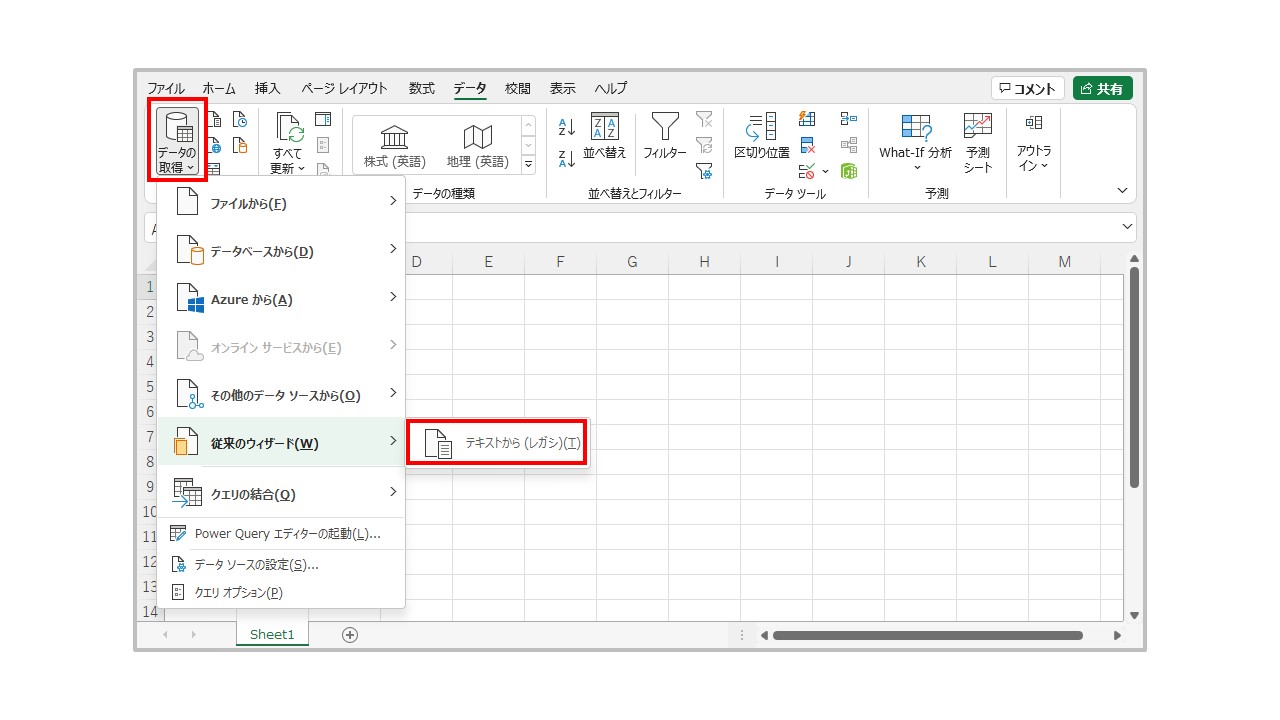Click the Data Validation dropdown arrow

click(826, 171)
